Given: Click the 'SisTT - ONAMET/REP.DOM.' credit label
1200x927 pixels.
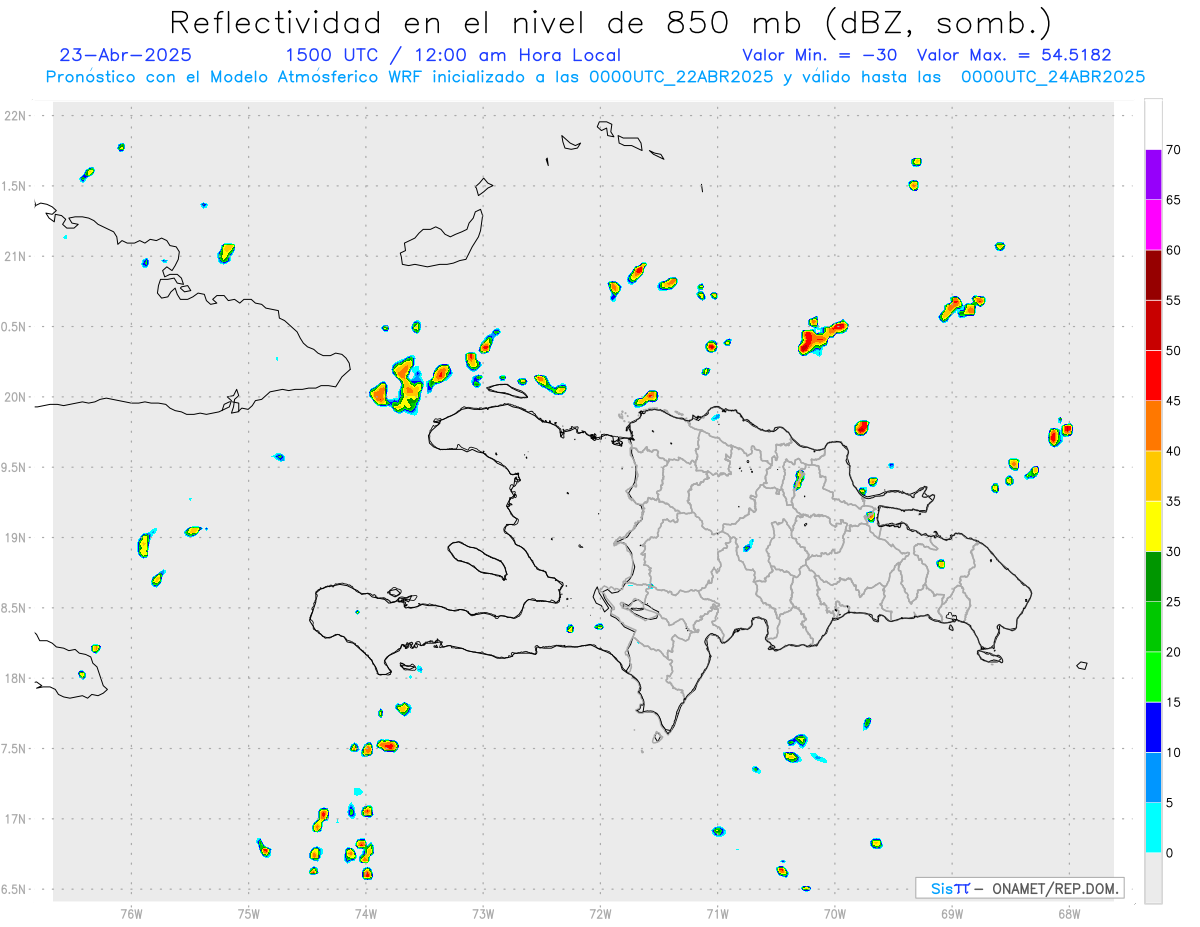Looking at the screenshot, I should pos(1020,888).
